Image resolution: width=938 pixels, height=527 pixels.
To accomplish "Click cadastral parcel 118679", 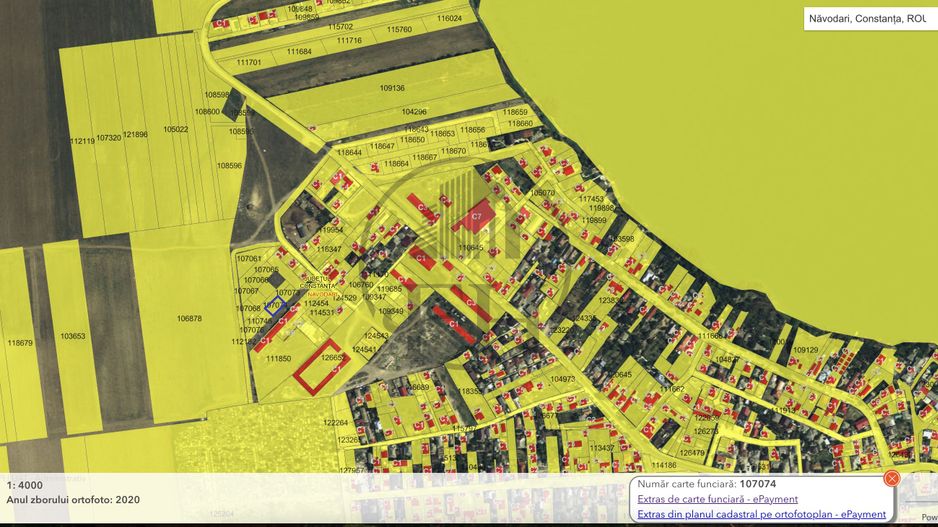I will (20, 343).
